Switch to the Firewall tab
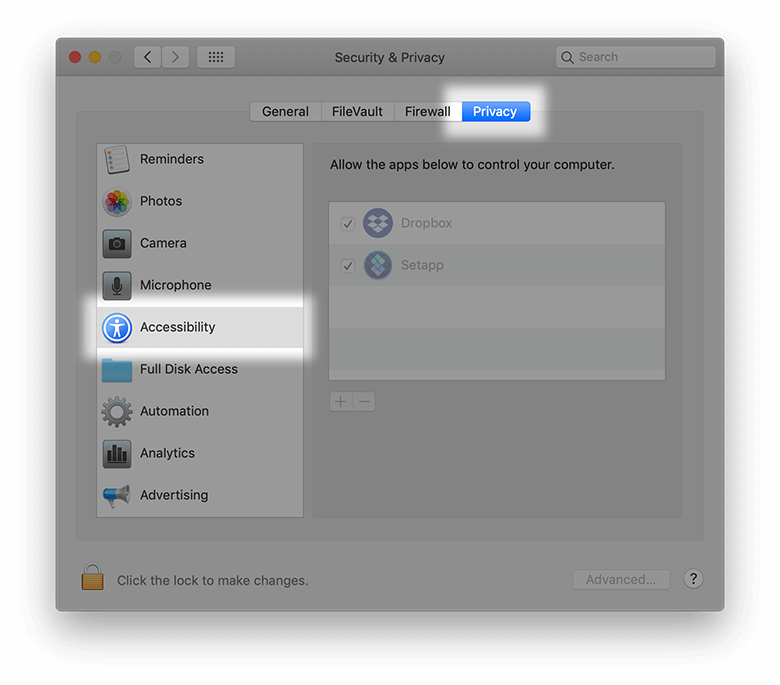This screenshot has height=685, width=780. click(x=427, y=112)
